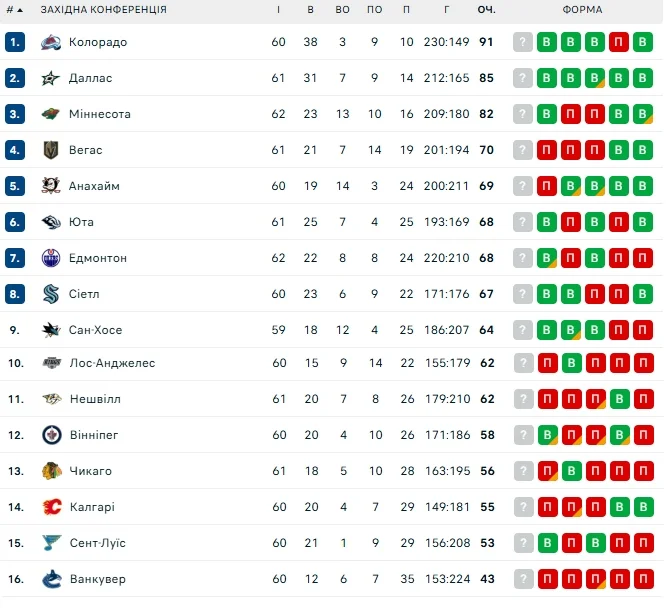Open the Ванкувер team link
The image size is (666, 609).
pos(97,579)
